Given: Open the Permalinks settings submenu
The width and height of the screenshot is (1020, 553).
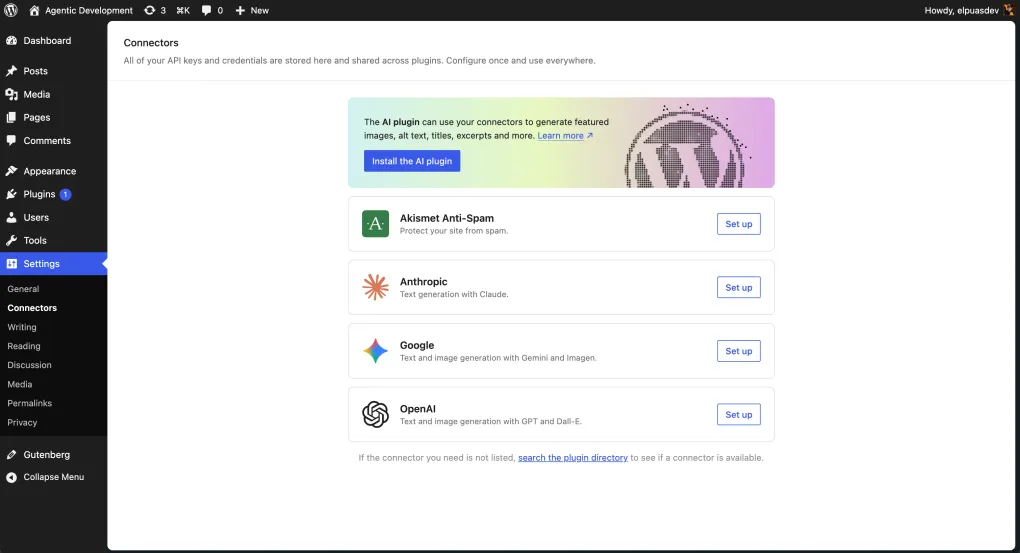Looking at the screenshot, I should coord(30,403).
